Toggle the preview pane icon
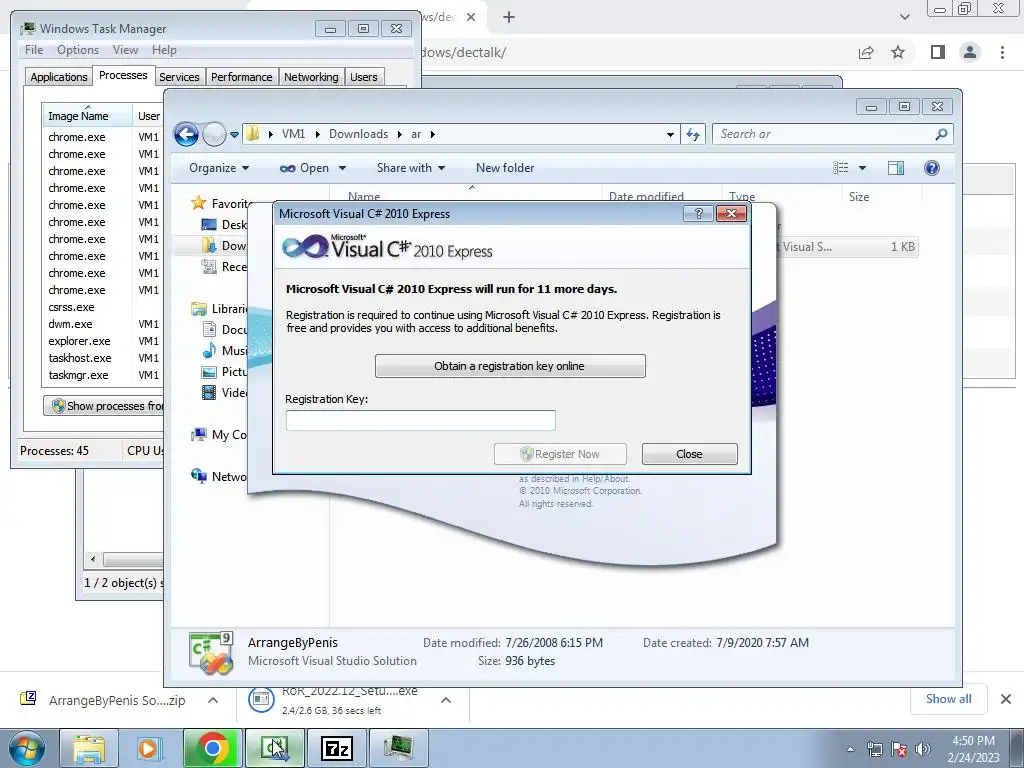 896,168
